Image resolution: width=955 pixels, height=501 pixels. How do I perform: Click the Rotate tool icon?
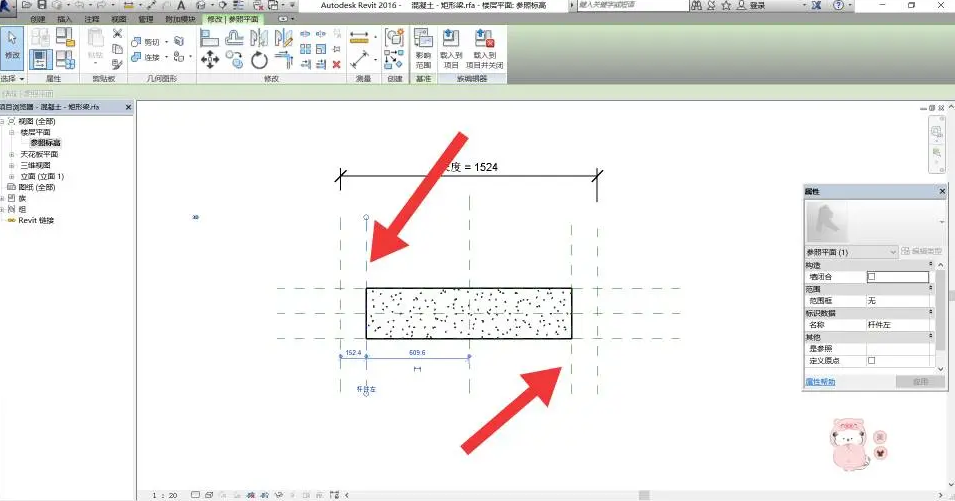point(260,60)
